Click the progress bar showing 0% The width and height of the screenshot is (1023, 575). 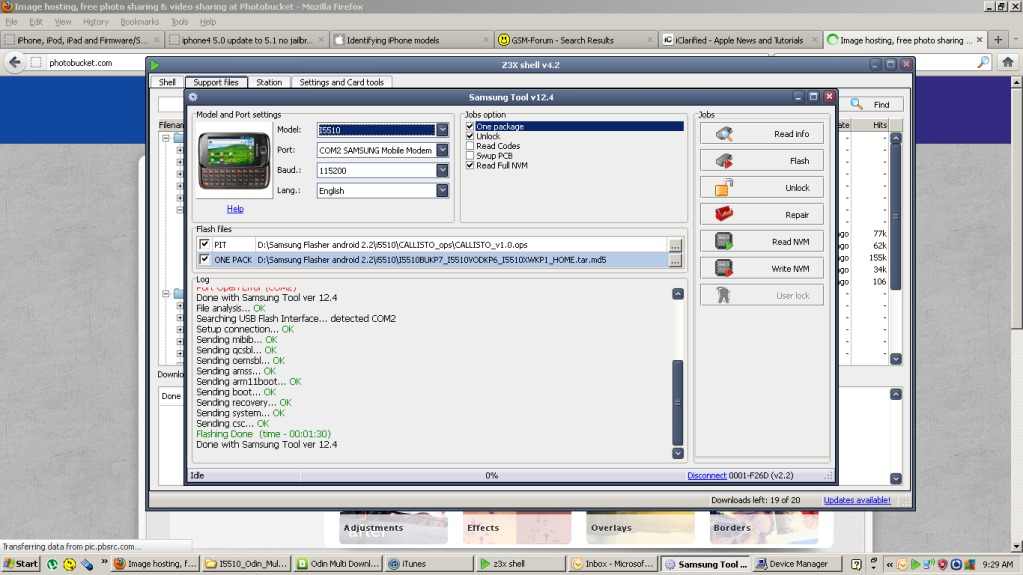tap(491, 476)
